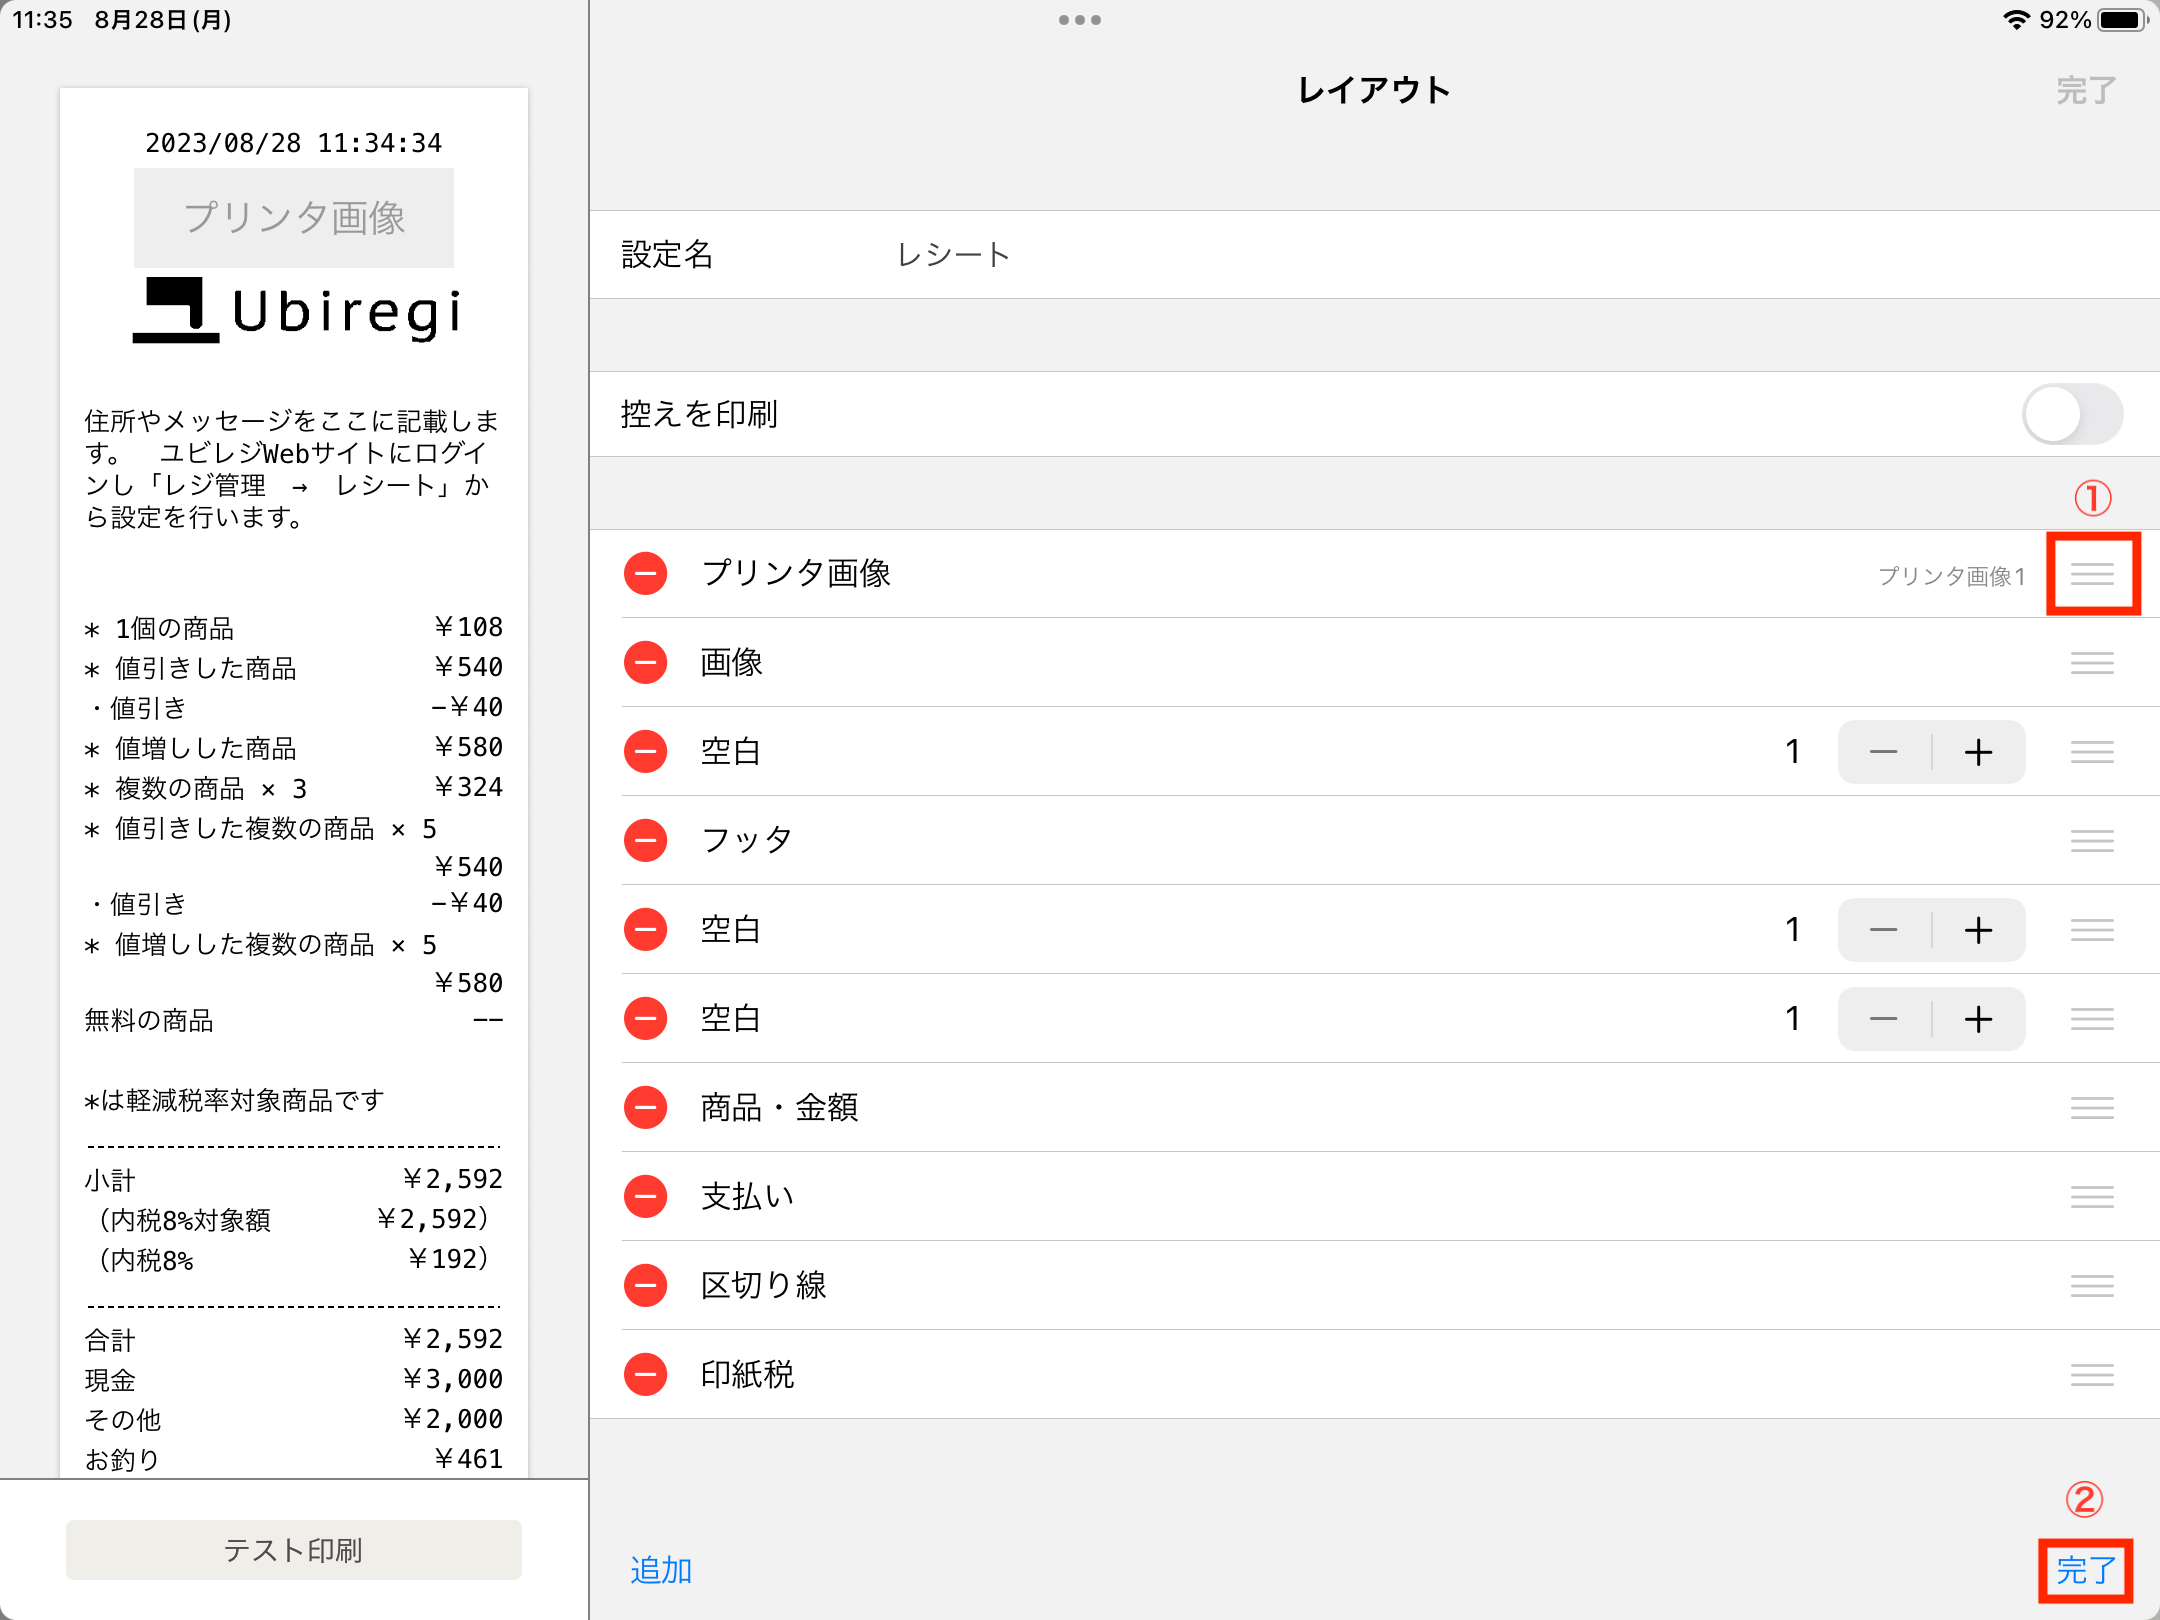
Task: Tap the 2023/08/28 11:34:34 timestamp on receipt
Action: click(x=294, y=143)
